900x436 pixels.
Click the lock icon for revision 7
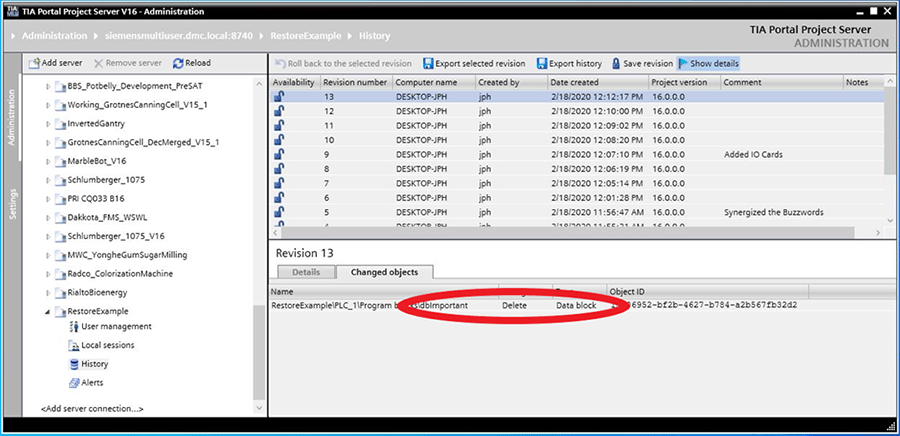click(x=279, y=183)
